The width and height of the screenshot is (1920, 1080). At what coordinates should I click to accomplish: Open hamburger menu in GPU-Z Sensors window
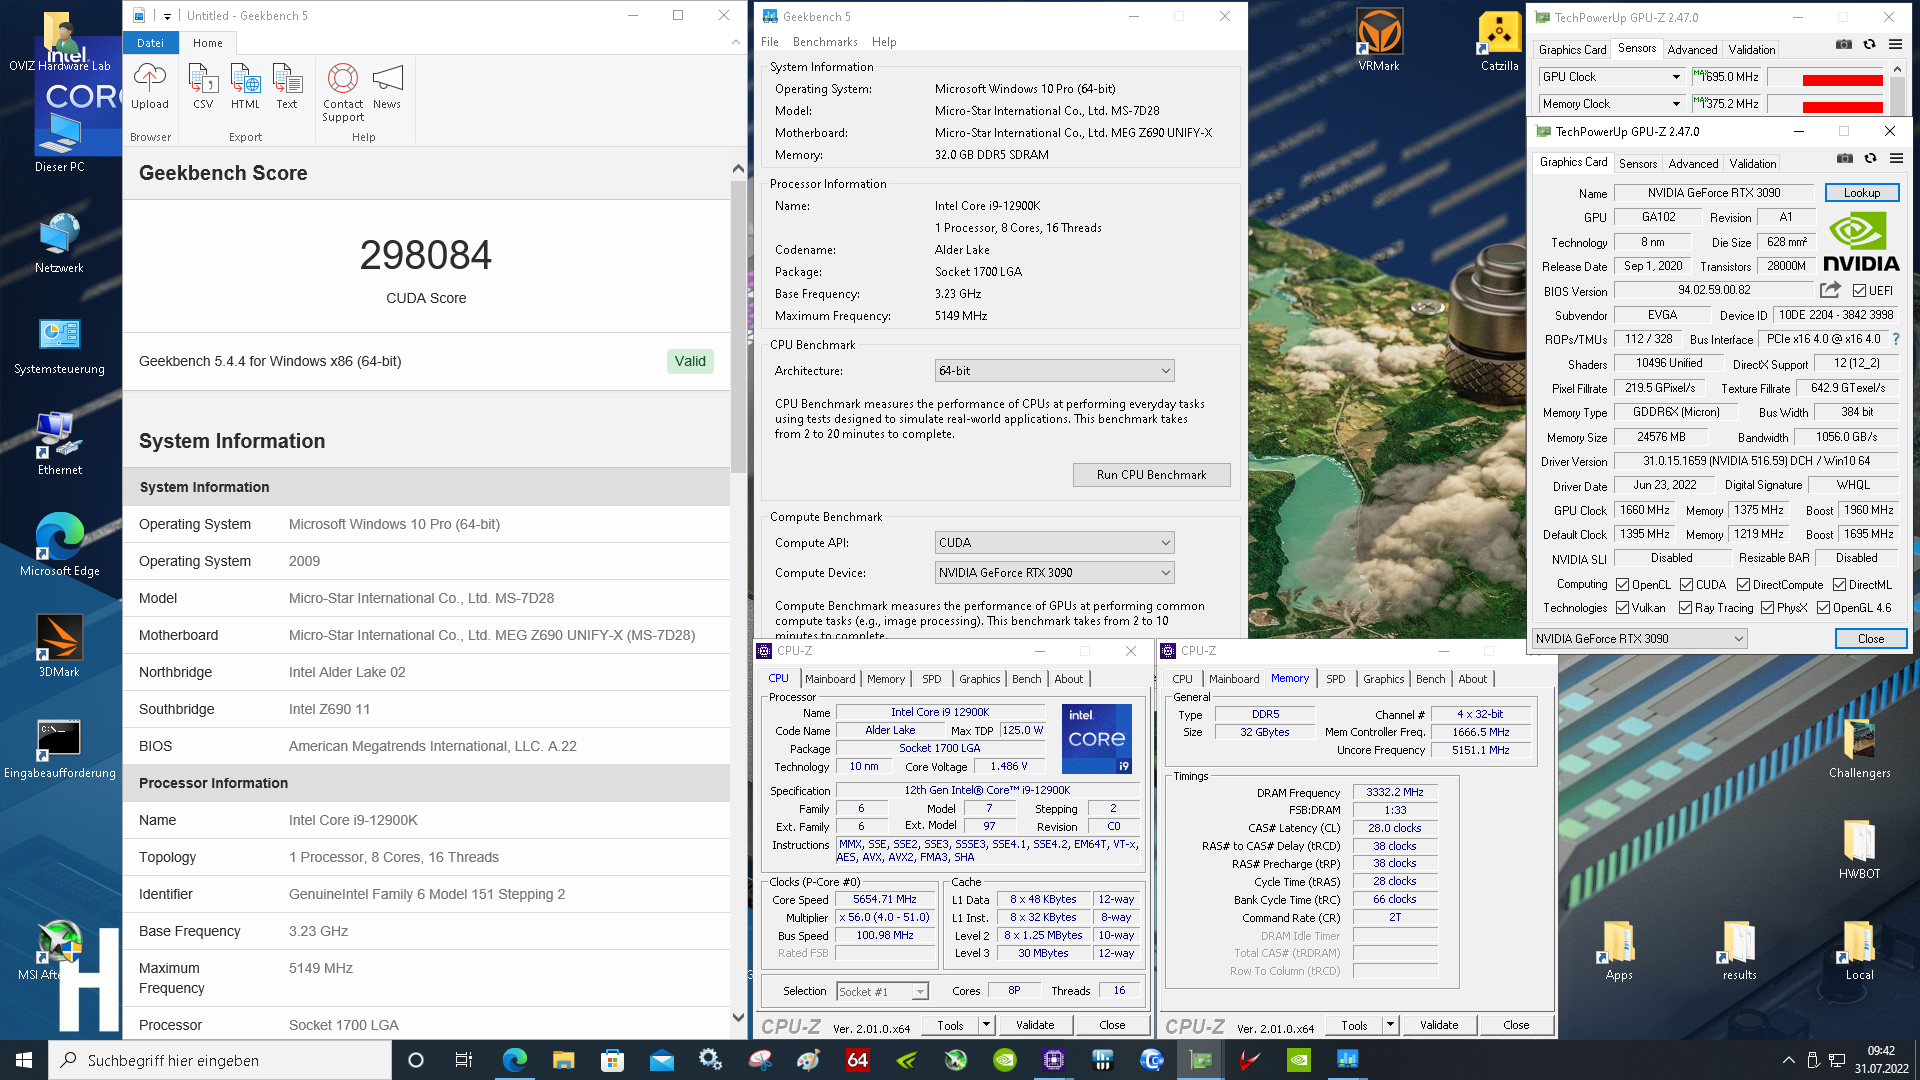point(1895,44)
